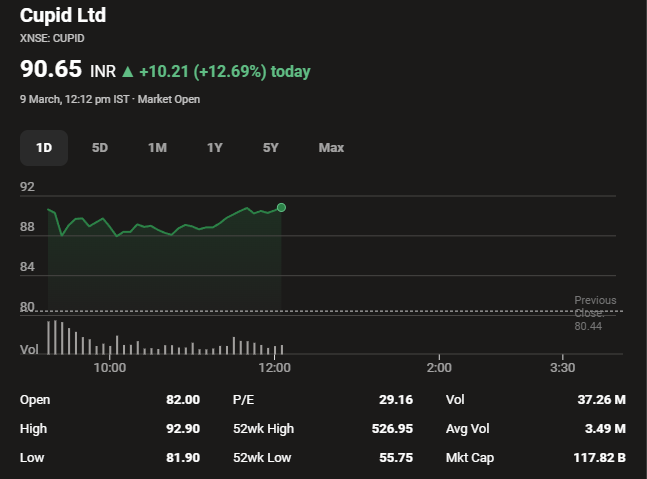Click the Previous Close 80.44 label
Viewport: 647px width, 479px height.
(595, 313)
